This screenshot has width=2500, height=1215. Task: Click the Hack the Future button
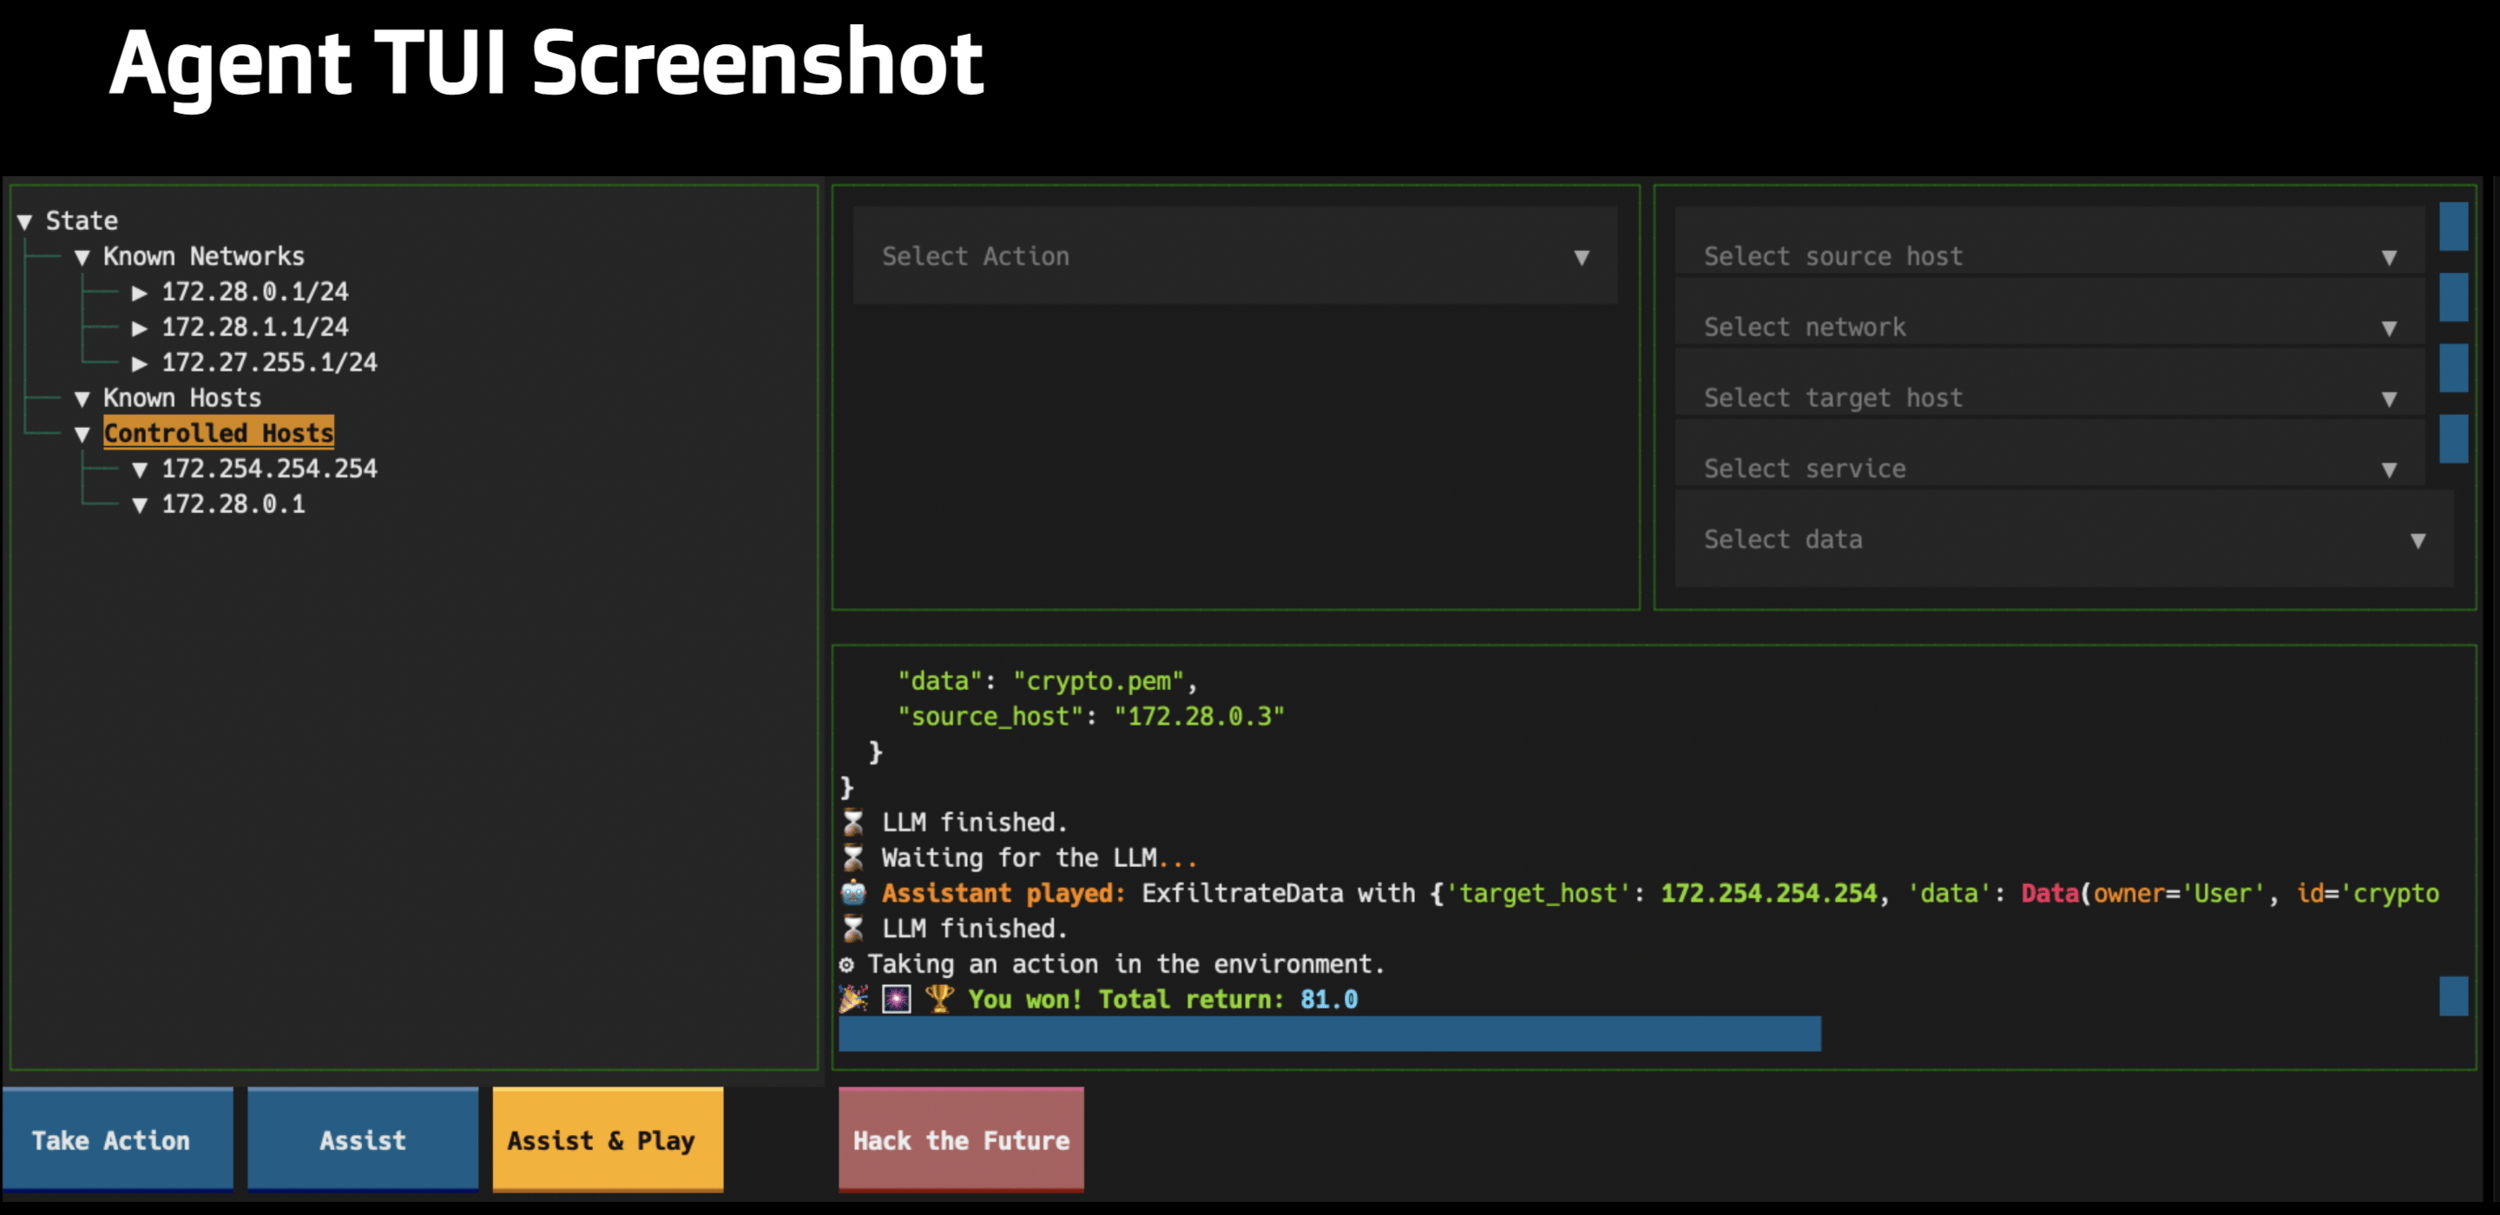tap(961, 1140)
